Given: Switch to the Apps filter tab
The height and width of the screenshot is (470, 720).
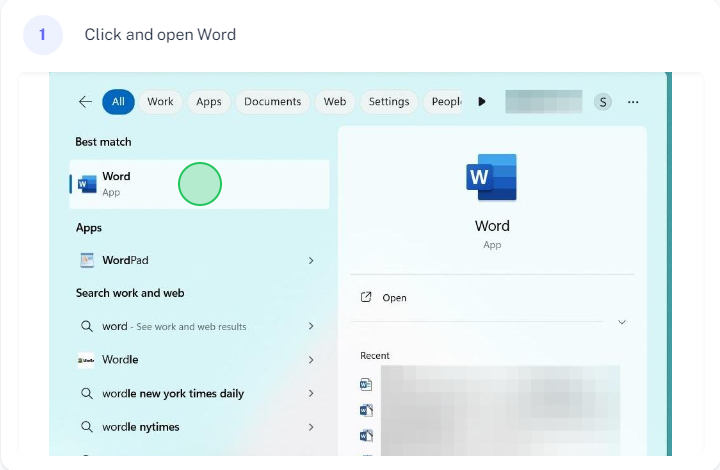Looking at the screenshot, I should [209, 101].
